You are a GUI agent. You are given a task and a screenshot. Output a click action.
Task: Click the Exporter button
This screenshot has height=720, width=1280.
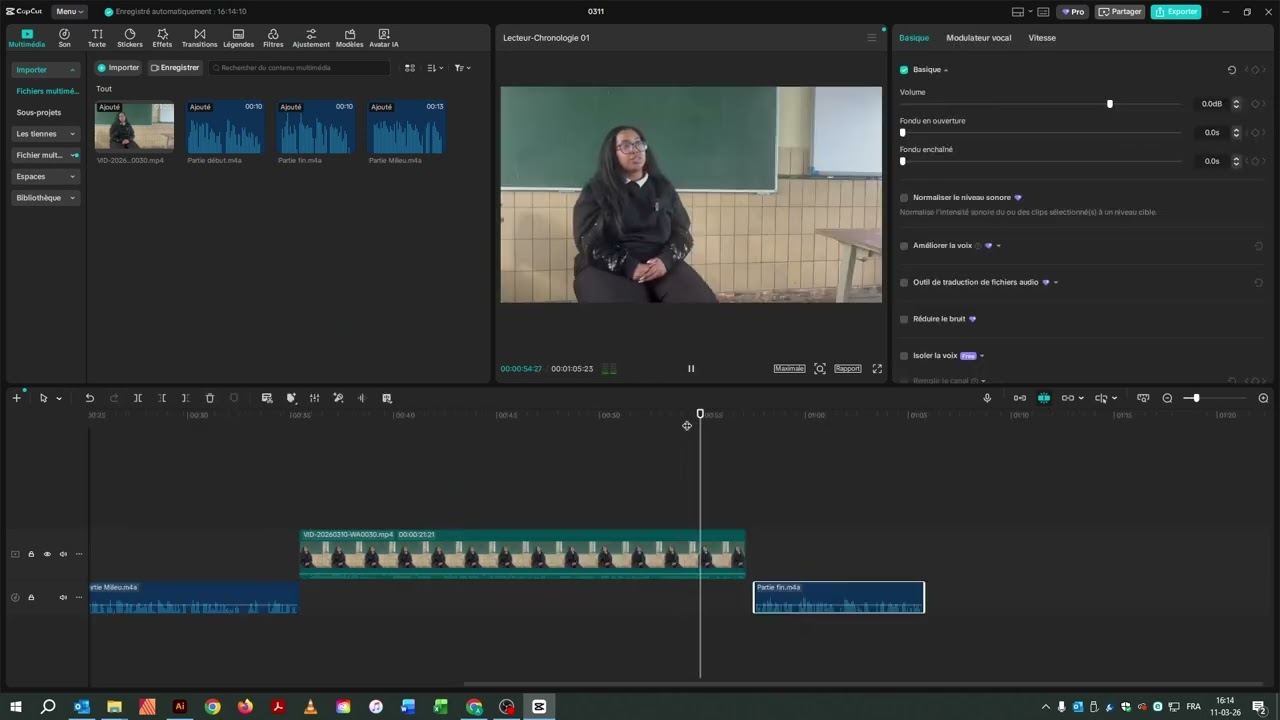[1176, 12]
